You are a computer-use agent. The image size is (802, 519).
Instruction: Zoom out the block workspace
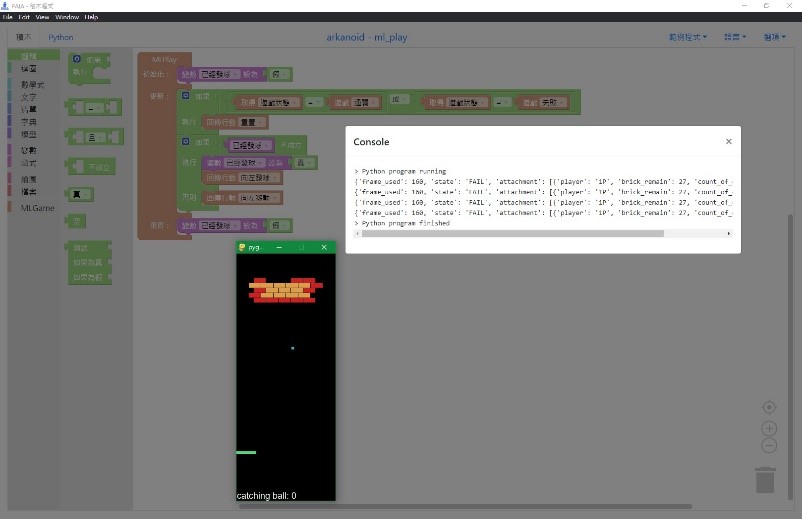click(769, 445)
